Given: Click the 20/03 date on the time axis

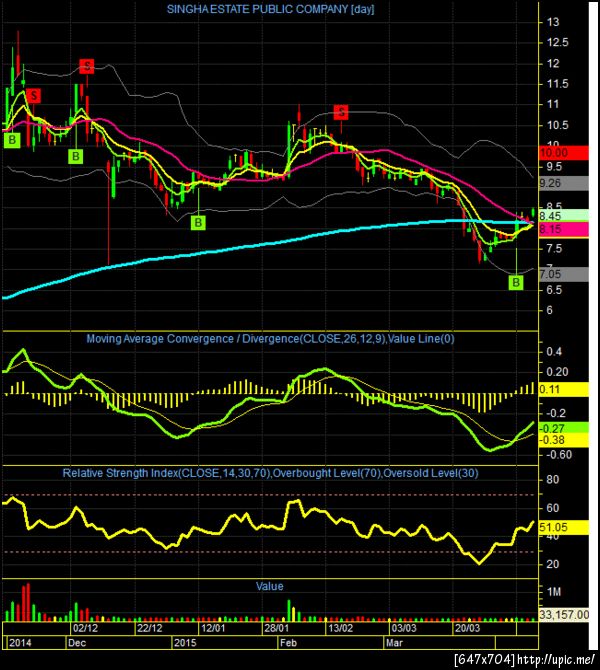Looking at the screenshot, I should pyautogui.click(x=467, y=628).
